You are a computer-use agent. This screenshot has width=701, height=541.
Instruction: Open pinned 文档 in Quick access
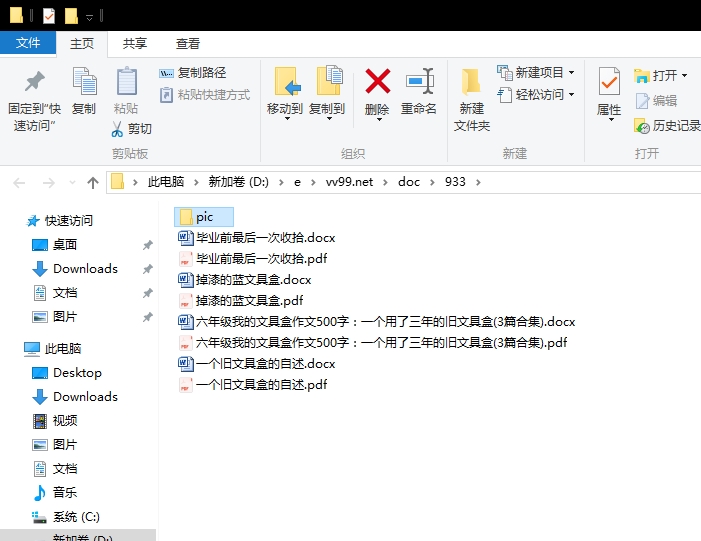[x=55, y=293]
